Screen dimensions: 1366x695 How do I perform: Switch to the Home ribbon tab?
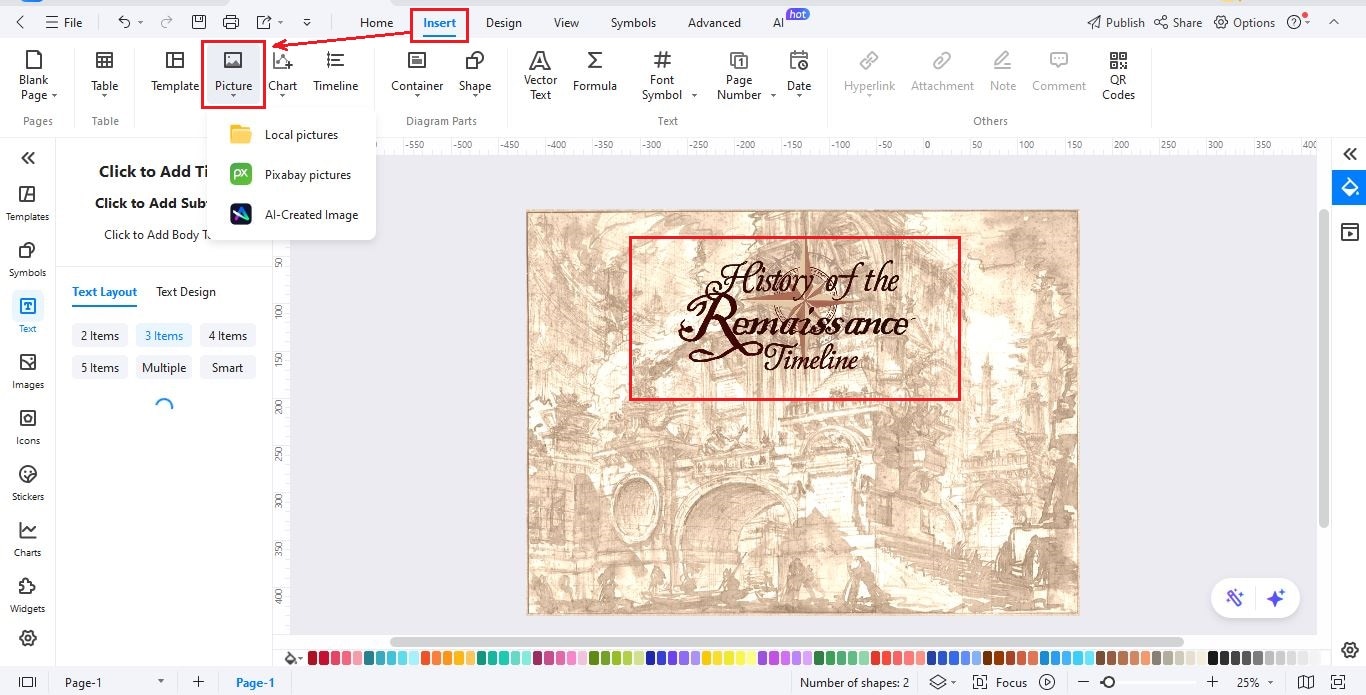[x=376, y=22]
